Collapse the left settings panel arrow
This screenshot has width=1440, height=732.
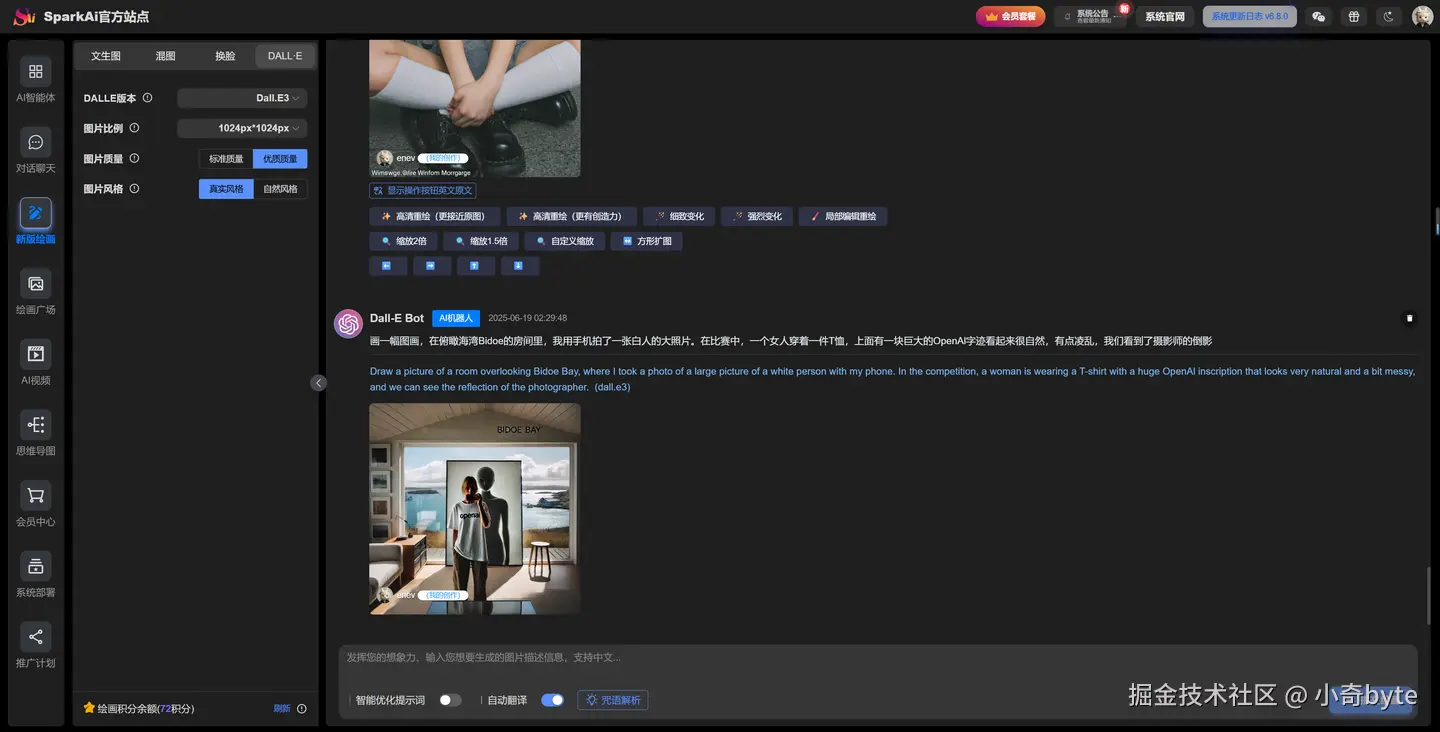click(318, 382)
